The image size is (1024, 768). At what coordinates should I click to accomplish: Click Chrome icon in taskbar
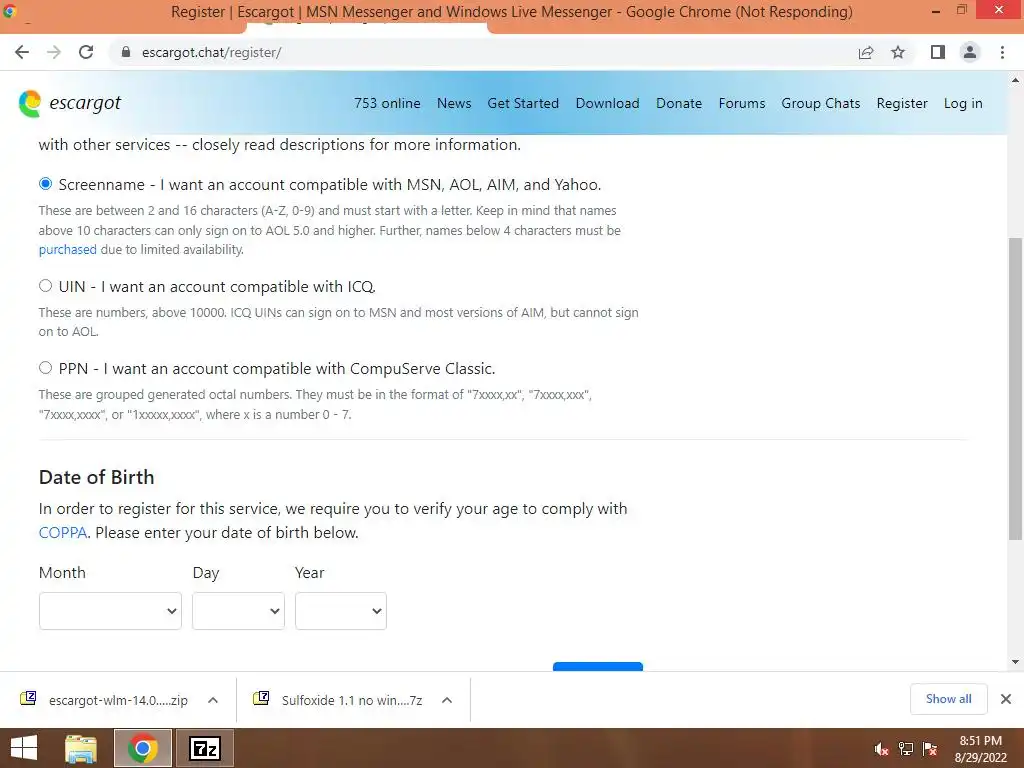point(142,748)
